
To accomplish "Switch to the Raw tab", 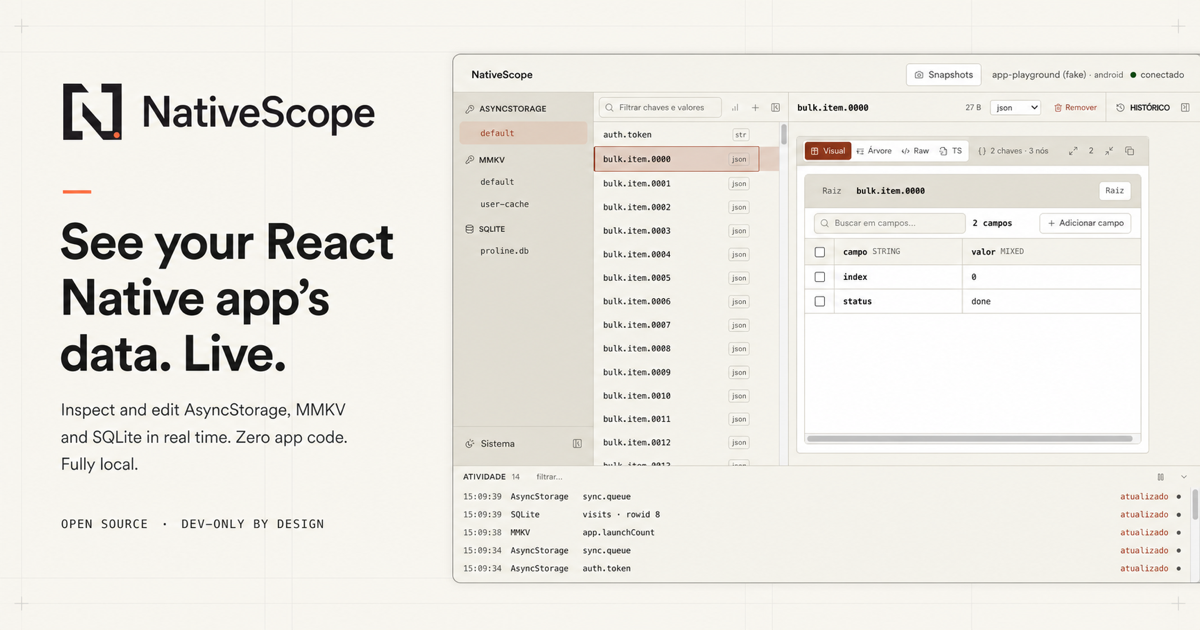I will pyautogui.click(x=915, y=151).
